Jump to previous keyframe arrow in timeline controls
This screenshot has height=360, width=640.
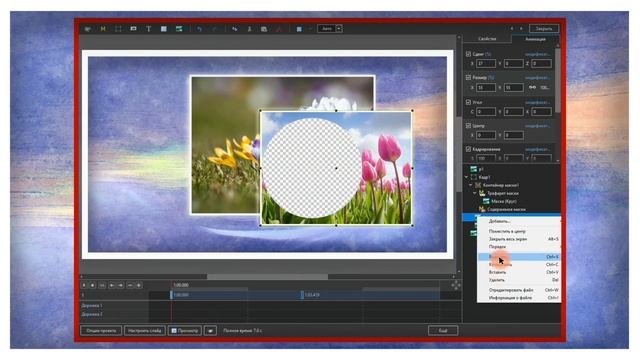pos(111,285)
